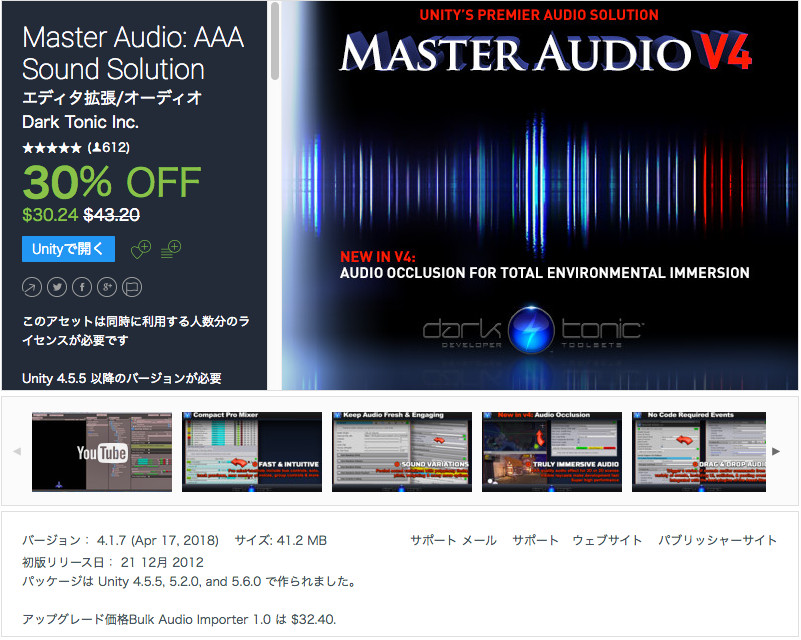Open the Audio Occlusion thumbnail
801x640 pixels.
(552, 452)
